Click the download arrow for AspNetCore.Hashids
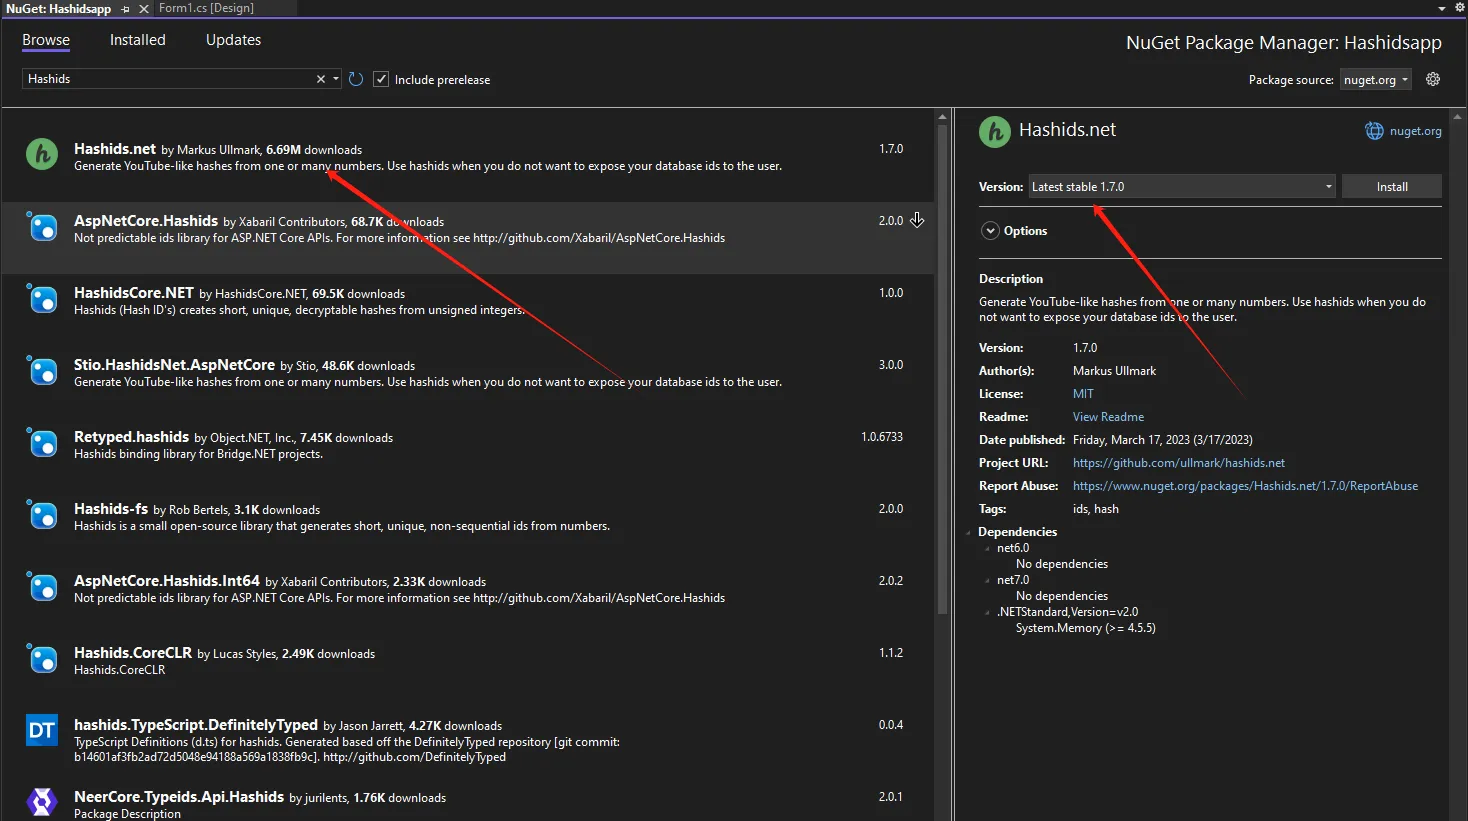 [x=917, y=220]
